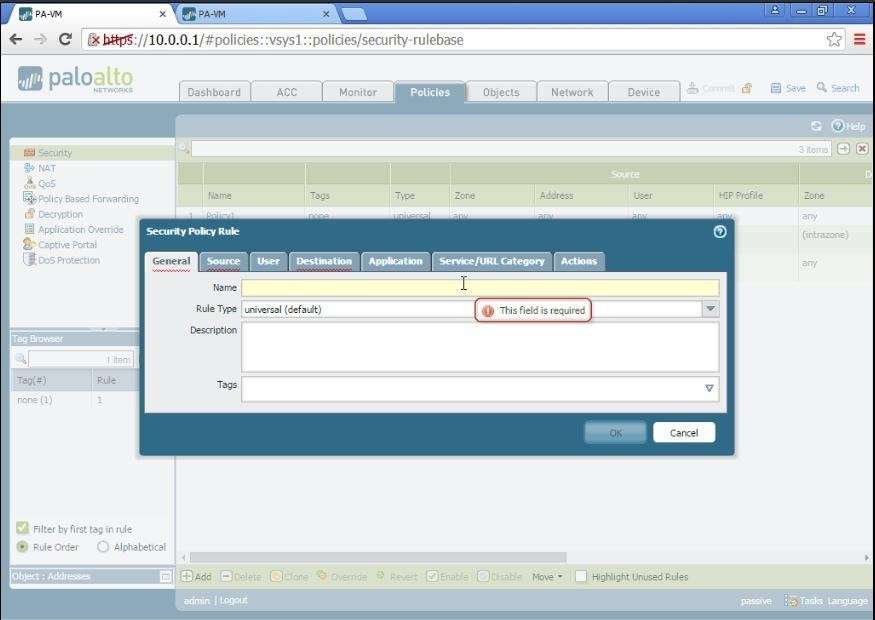This screenshot has width=875, height=620.
Task: Open the Move dropdown menu
Action: 546,577
